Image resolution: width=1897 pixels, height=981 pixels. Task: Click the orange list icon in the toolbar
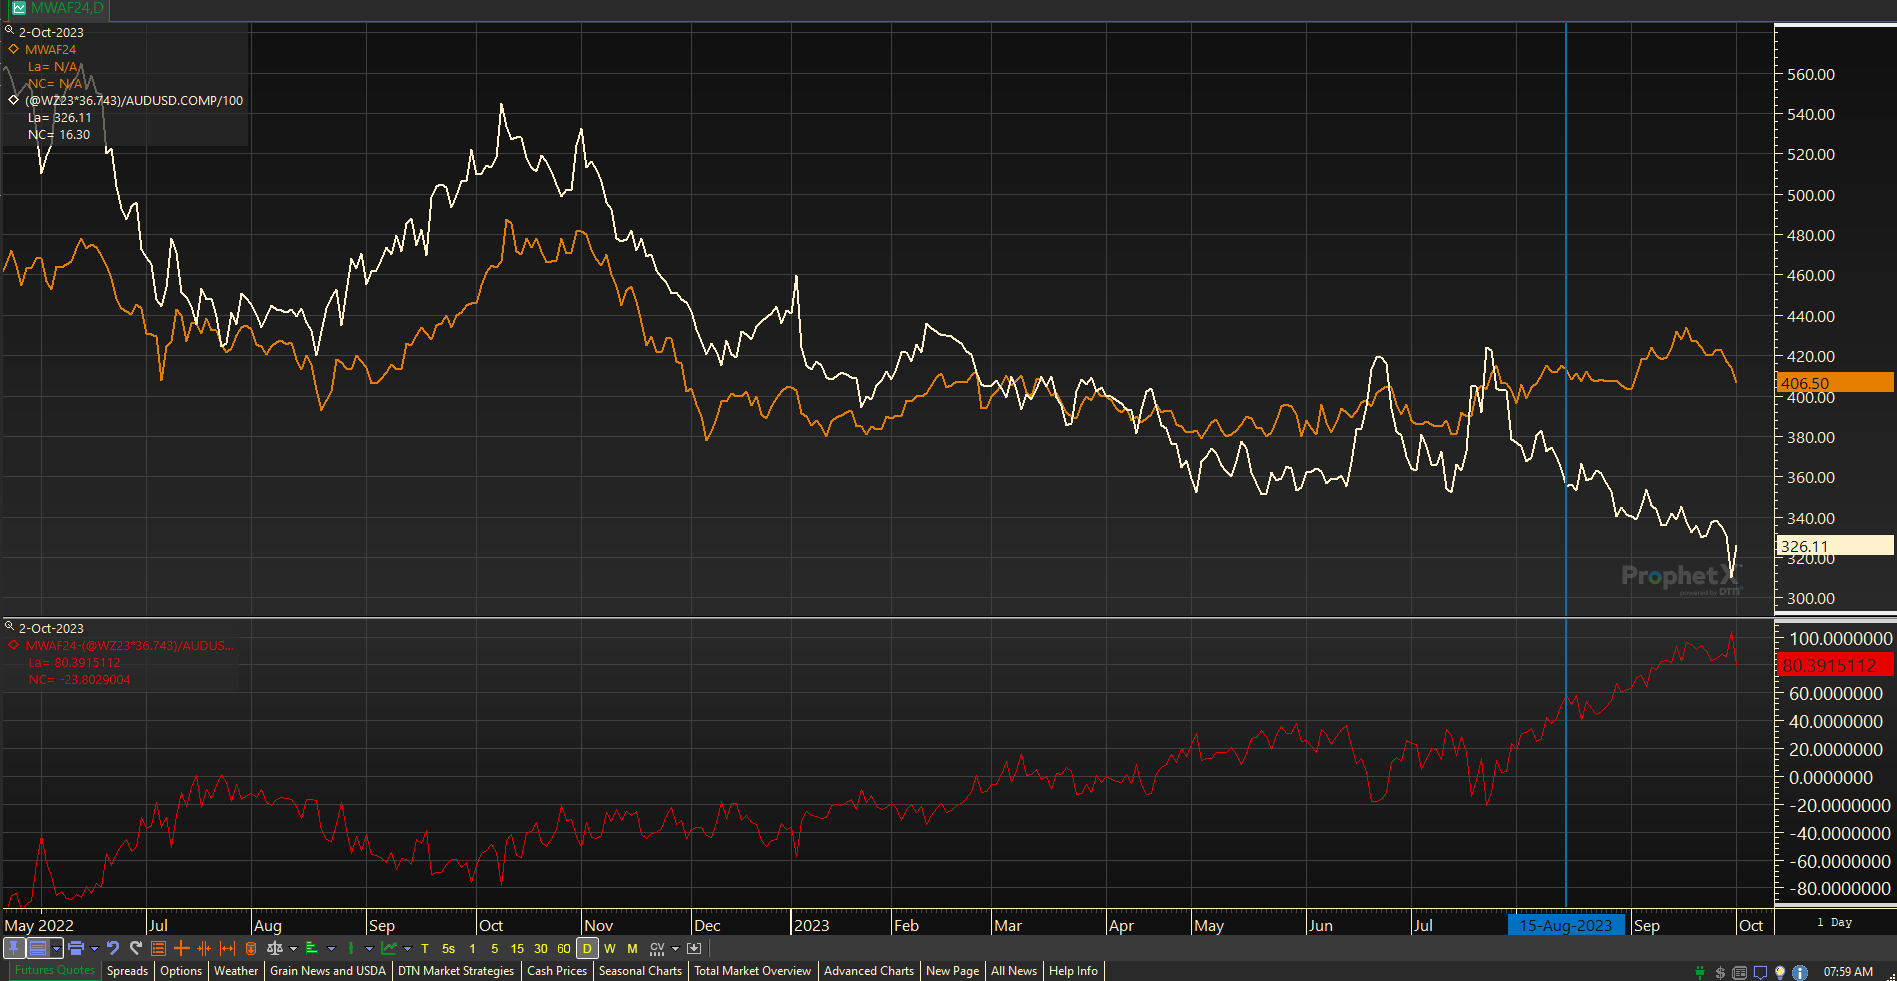click(158, 948)
